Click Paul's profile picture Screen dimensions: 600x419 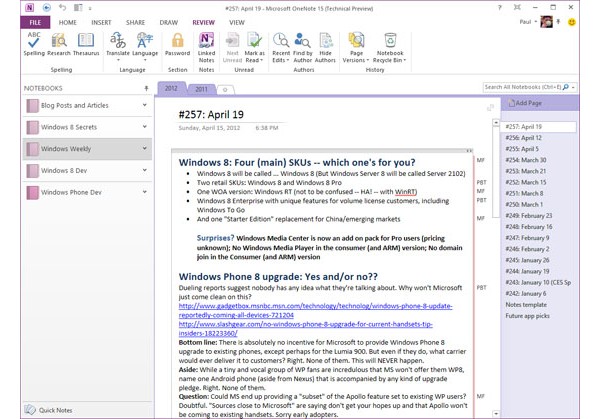(x=546, y=22)
